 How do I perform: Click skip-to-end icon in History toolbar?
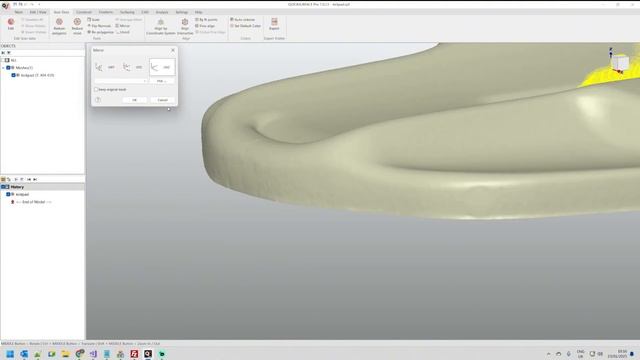[35, 179]
